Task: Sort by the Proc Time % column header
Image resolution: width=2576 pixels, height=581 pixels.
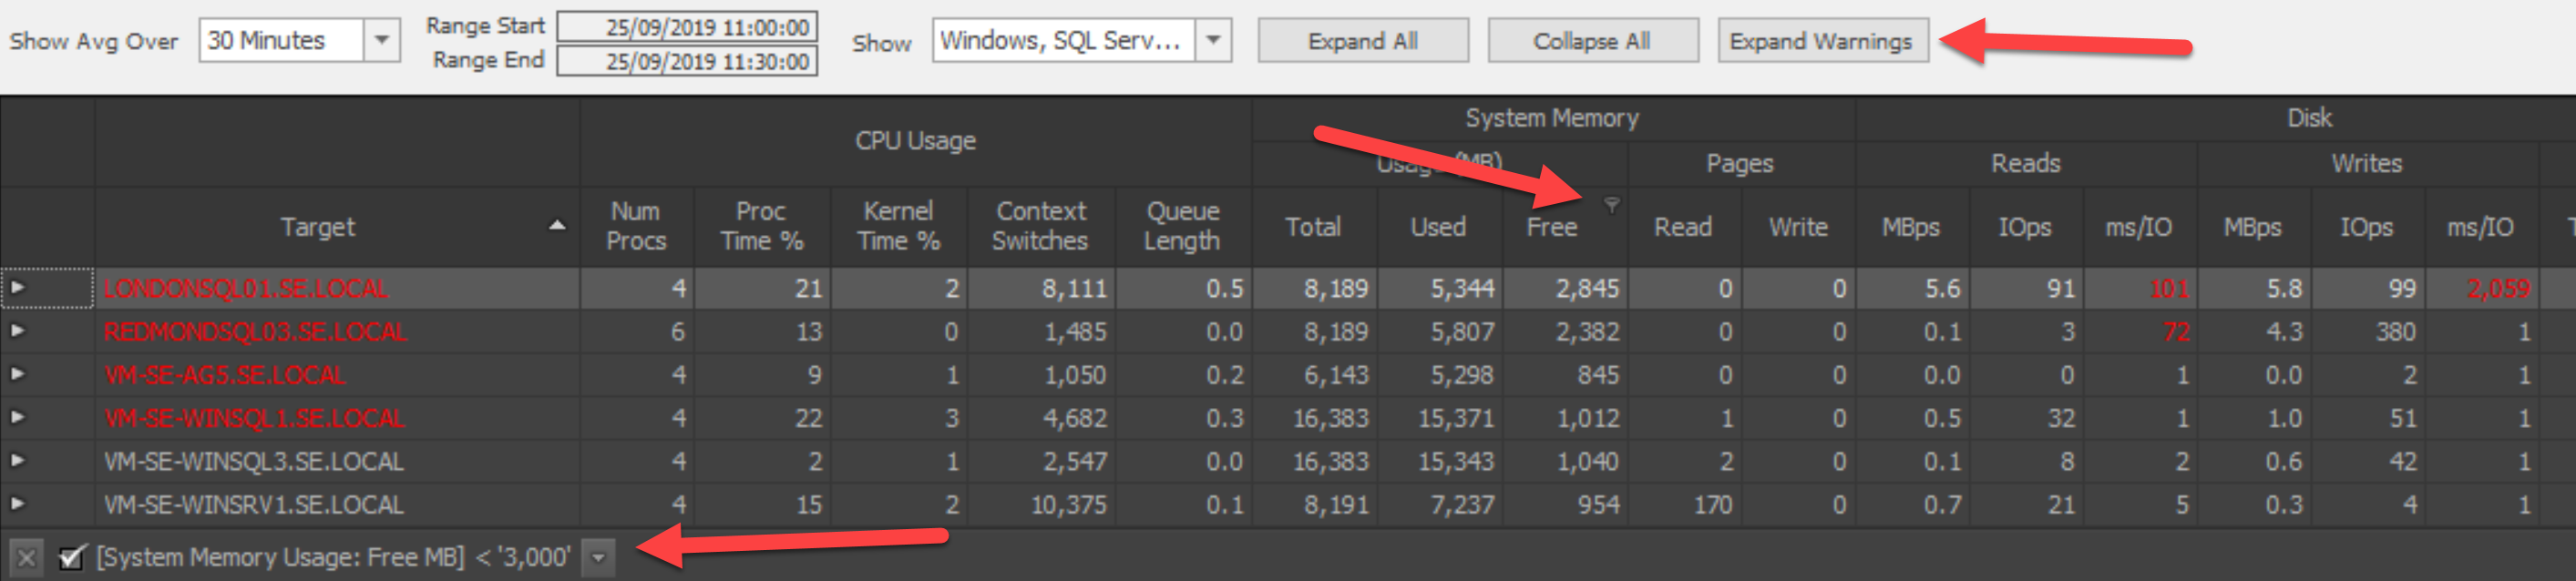Action: pos(762,226)
